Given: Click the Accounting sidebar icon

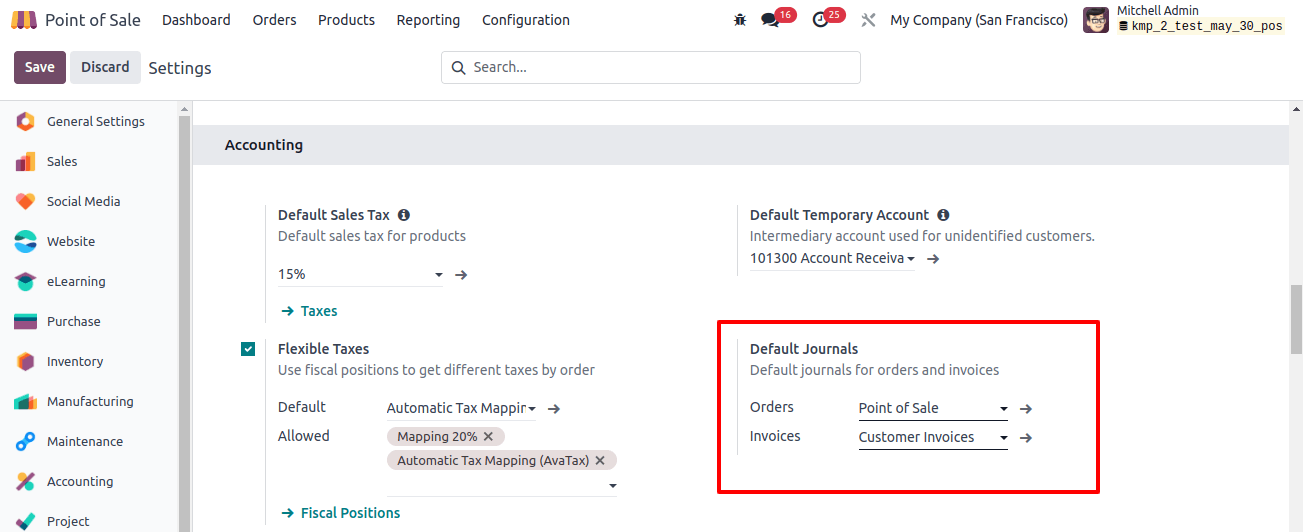Looking at the screenshot, I should coord(25,481).
